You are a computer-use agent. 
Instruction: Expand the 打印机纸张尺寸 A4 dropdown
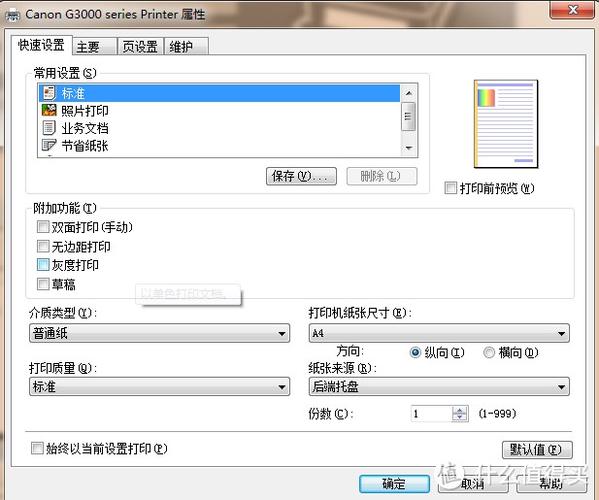439,333
